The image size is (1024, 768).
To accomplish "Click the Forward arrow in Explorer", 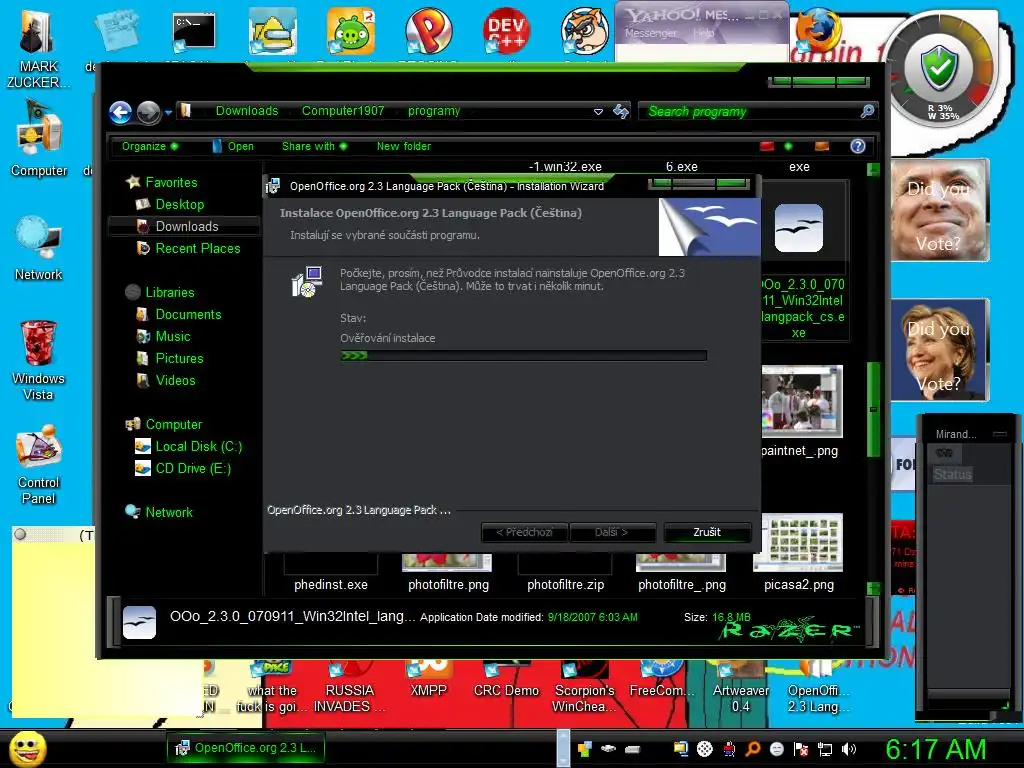I will pyautogui.click(x=149, y=112).
